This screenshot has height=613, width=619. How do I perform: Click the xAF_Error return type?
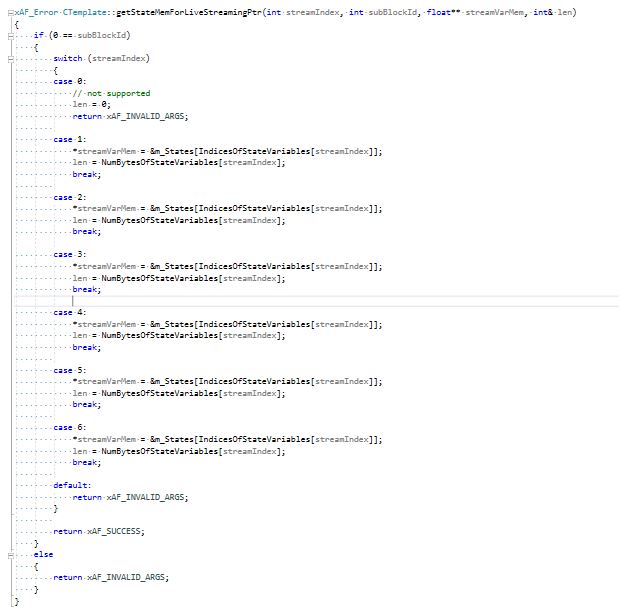click(x=36, y=13)
